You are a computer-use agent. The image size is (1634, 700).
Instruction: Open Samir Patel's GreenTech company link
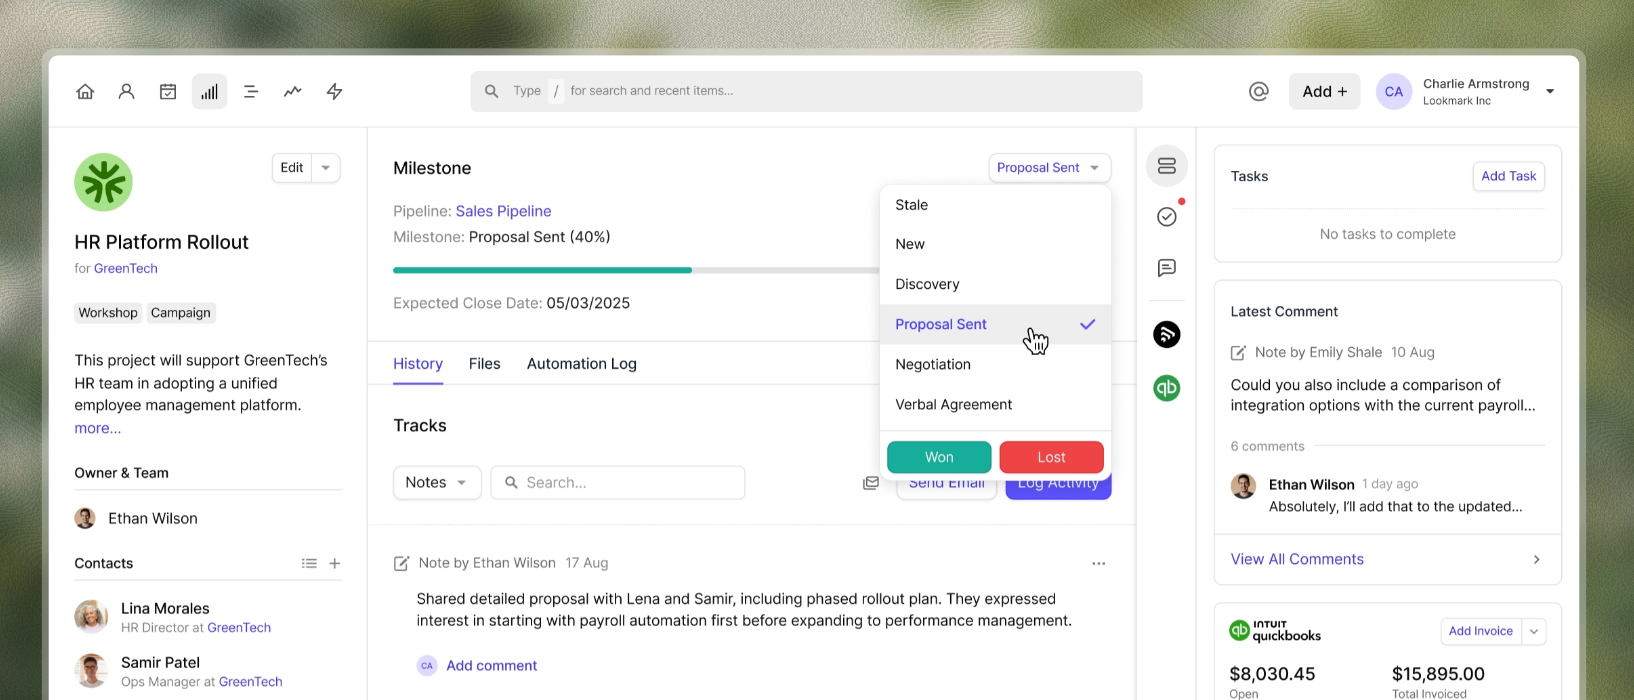pyautogui.click(x=250, y=682)
